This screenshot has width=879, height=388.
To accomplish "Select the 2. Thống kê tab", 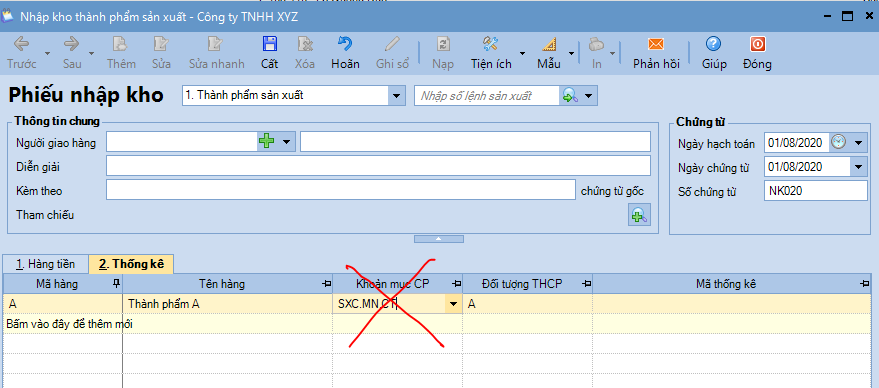I will [131, 264].
